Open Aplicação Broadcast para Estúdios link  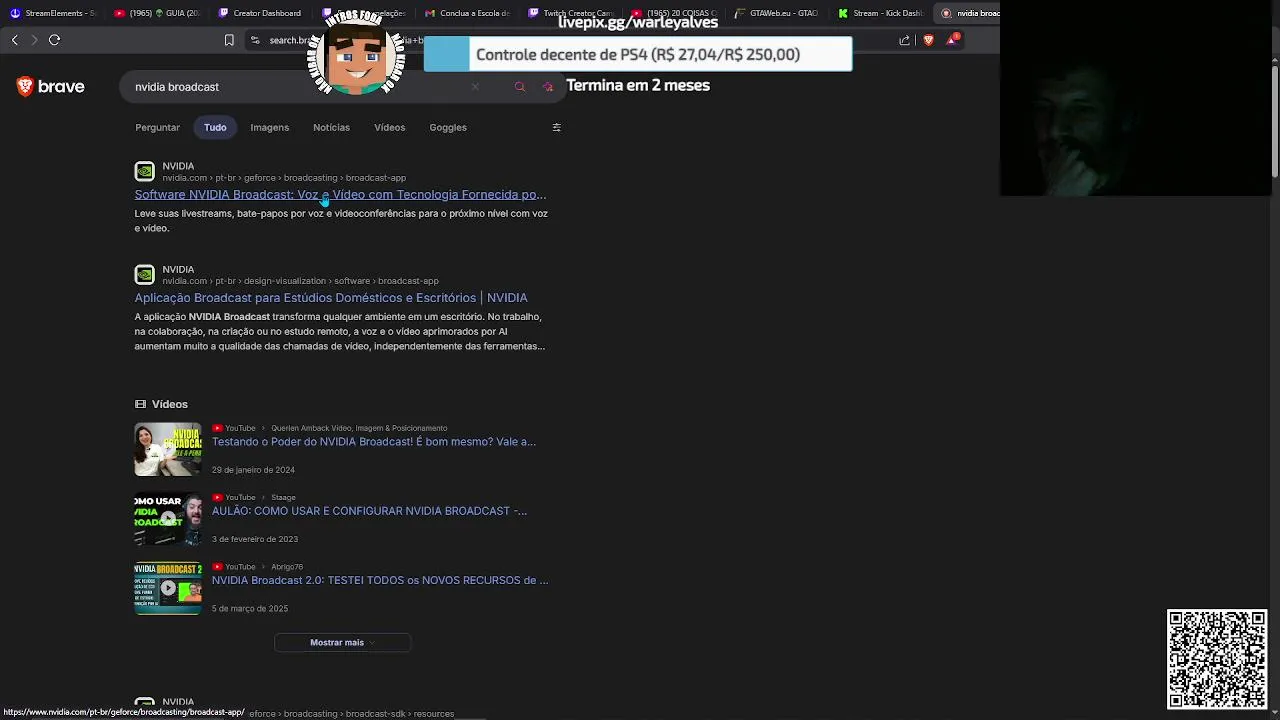(331, 298)
